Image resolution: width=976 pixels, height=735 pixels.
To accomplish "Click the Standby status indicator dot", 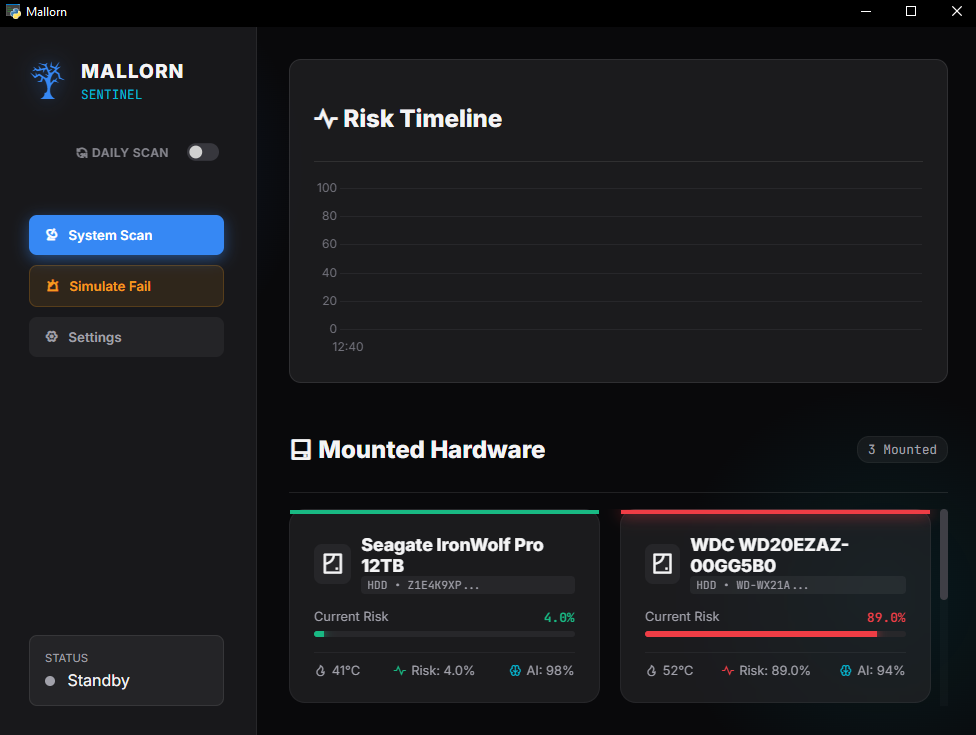I will 51,681.
